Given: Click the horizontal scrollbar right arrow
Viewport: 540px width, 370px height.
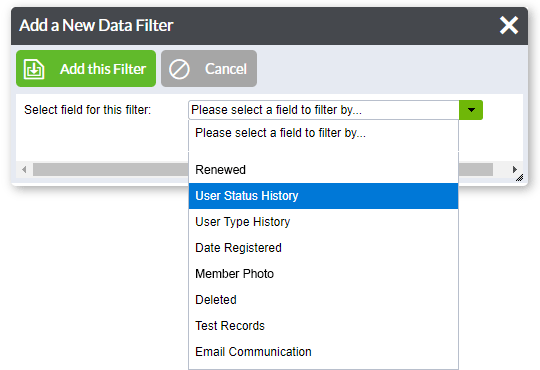Looking at the screenshot, I should [515, 169].
